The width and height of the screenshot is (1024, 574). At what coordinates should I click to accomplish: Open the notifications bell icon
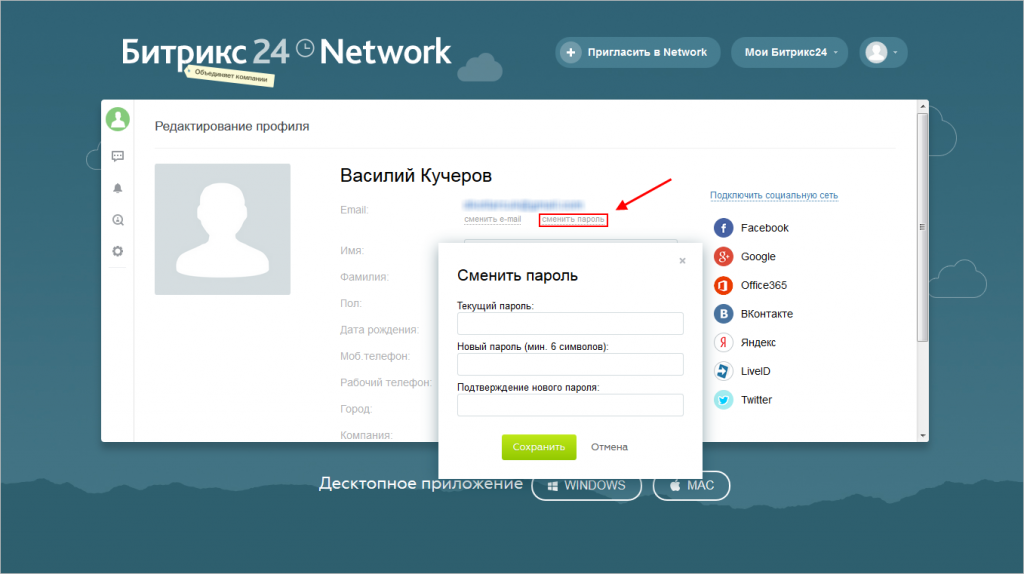[x=118, y=188]
